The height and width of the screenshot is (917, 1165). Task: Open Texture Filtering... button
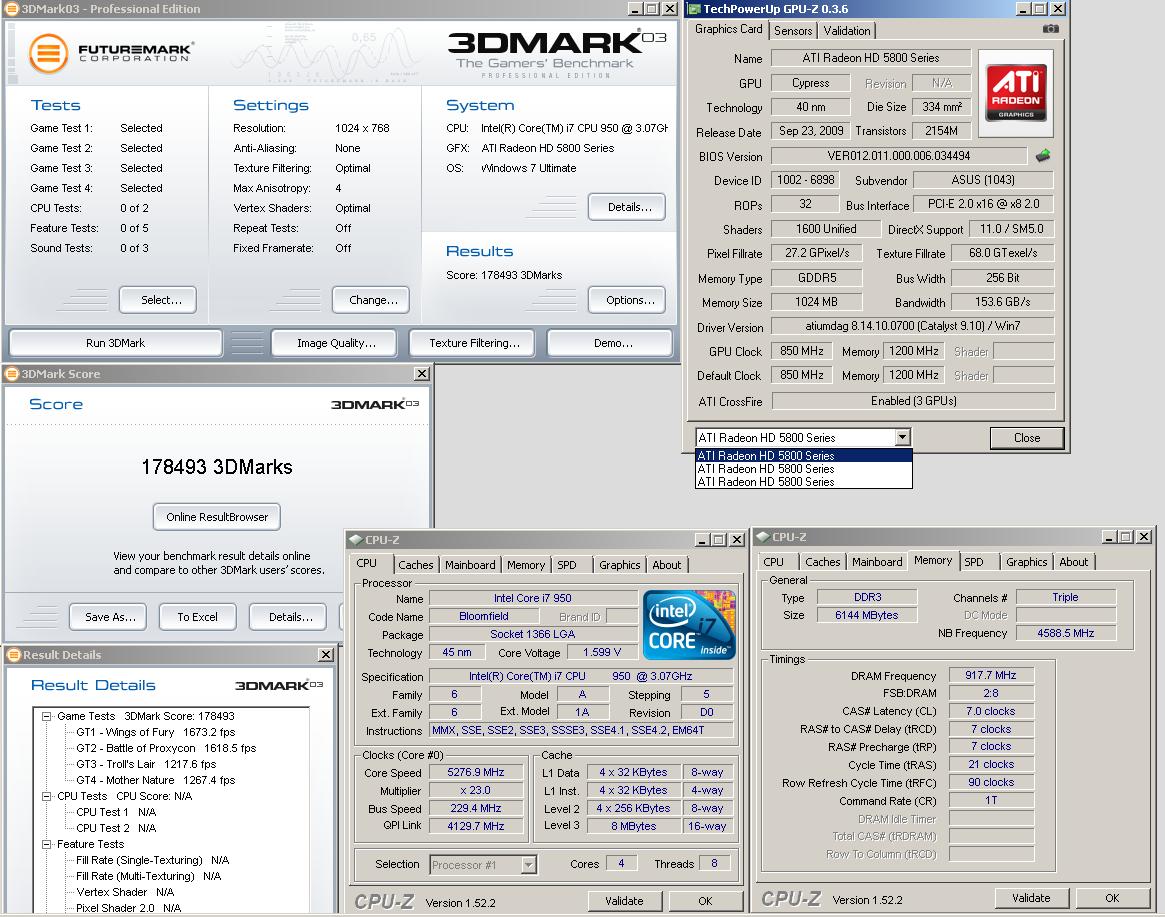(x=474, y=343)
